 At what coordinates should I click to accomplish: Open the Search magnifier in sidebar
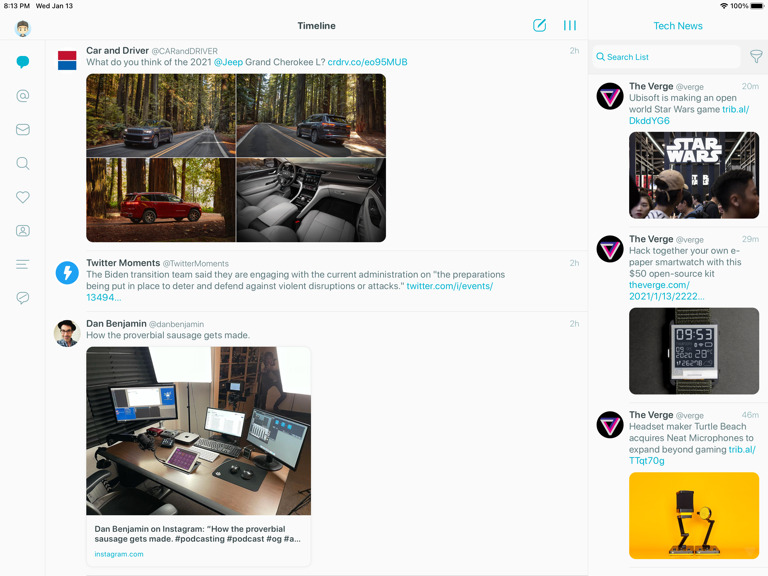(23, 163)
